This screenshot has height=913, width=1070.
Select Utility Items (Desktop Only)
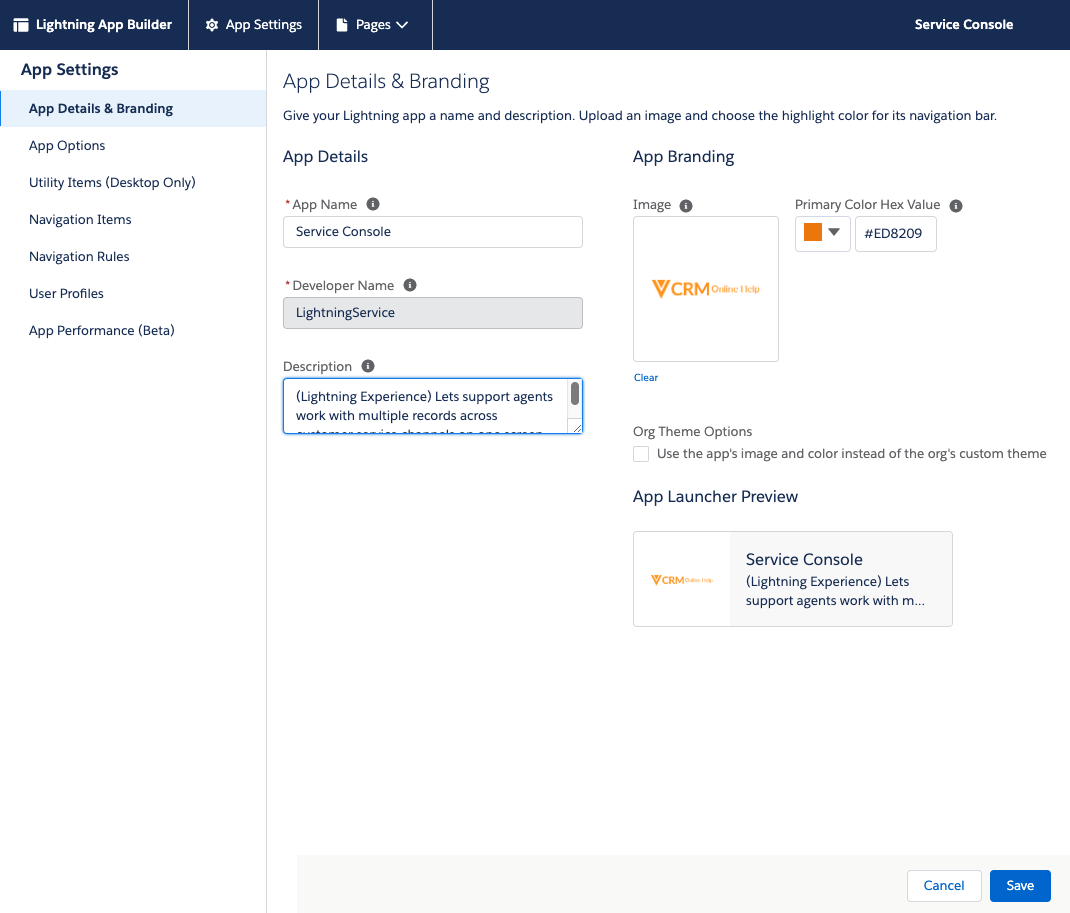112,183
